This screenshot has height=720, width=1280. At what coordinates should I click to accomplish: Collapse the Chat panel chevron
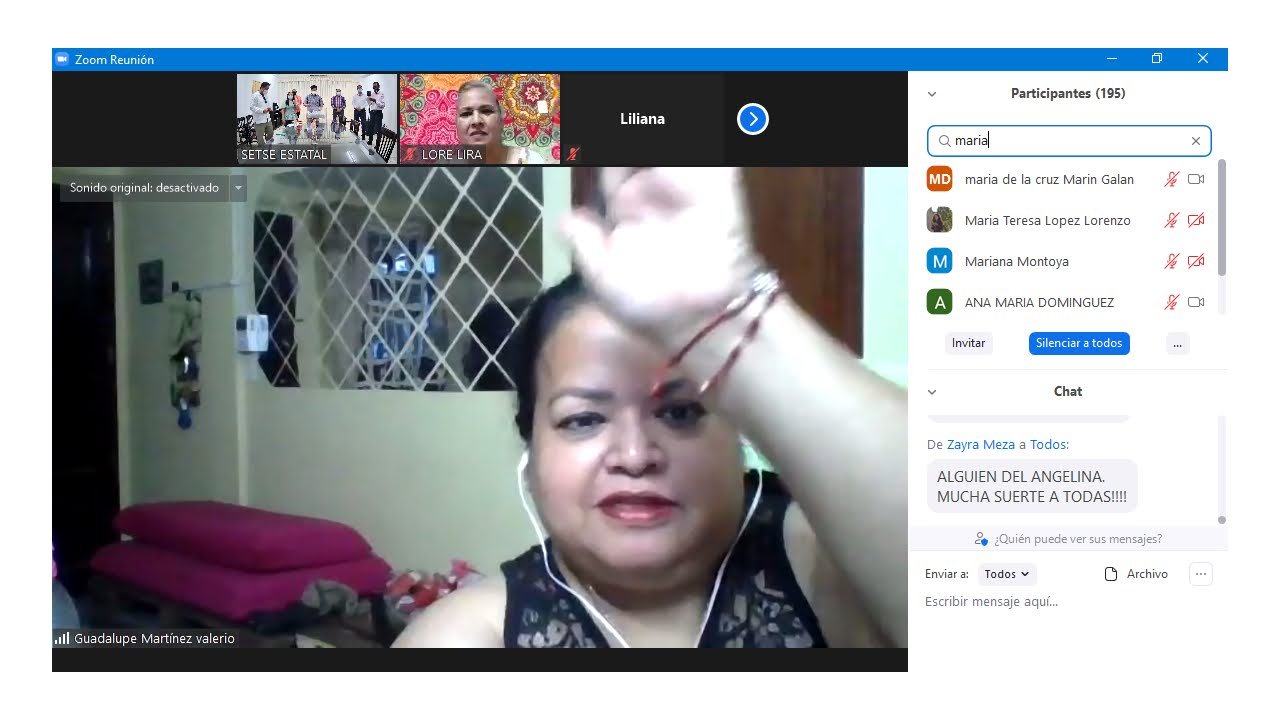pos(932,392)
